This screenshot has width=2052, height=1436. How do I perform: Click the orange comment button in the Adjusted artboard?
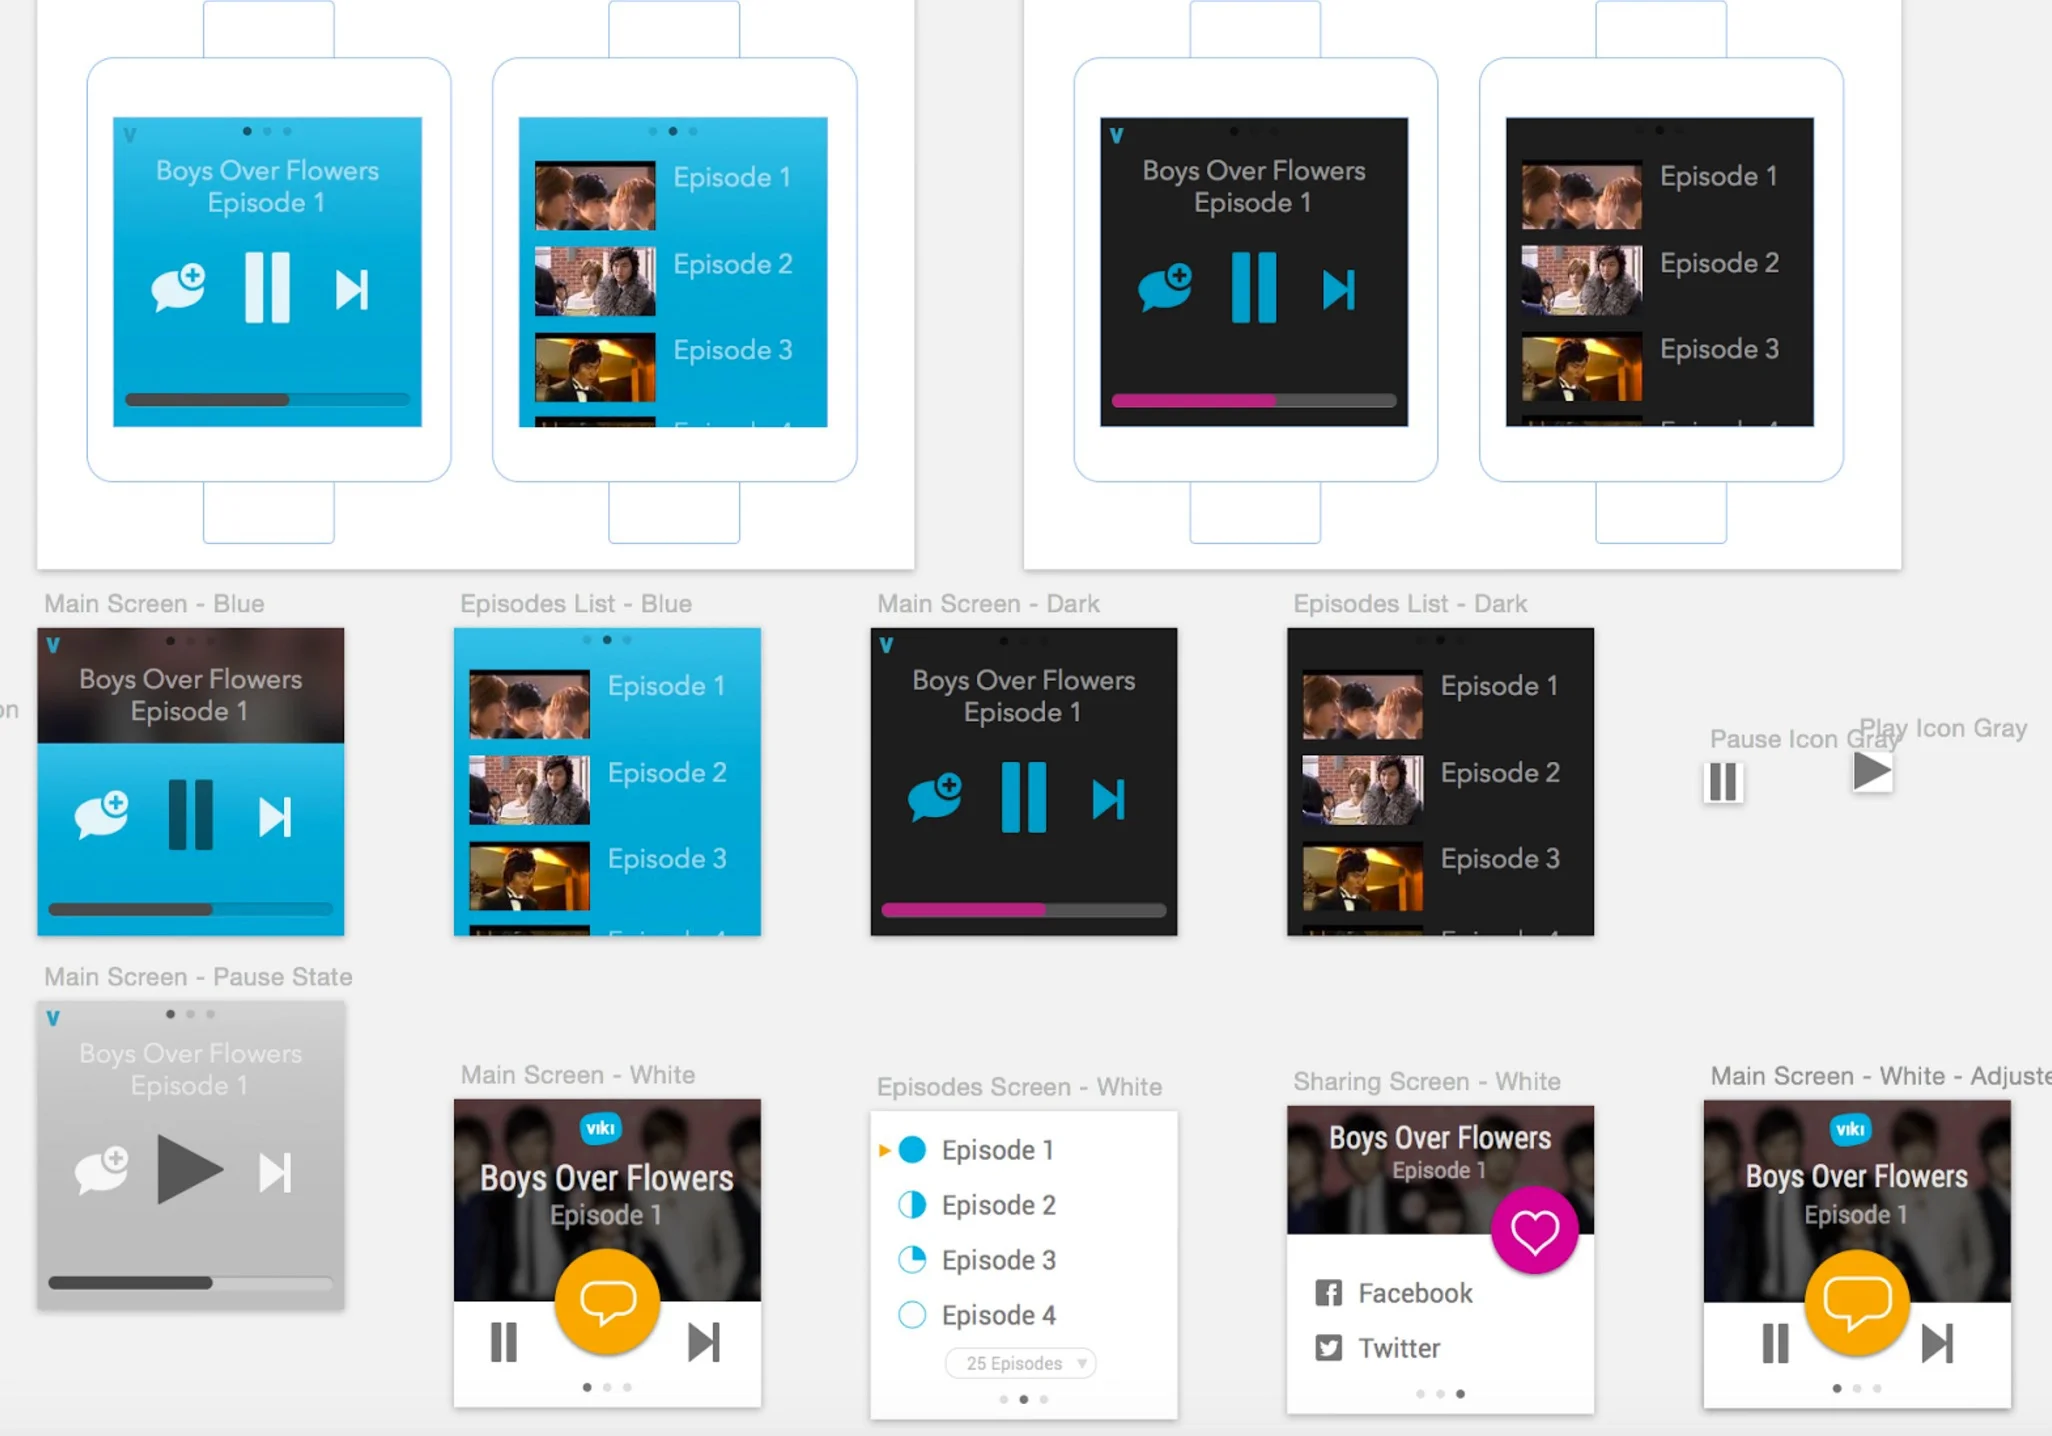point(1857,1303)
